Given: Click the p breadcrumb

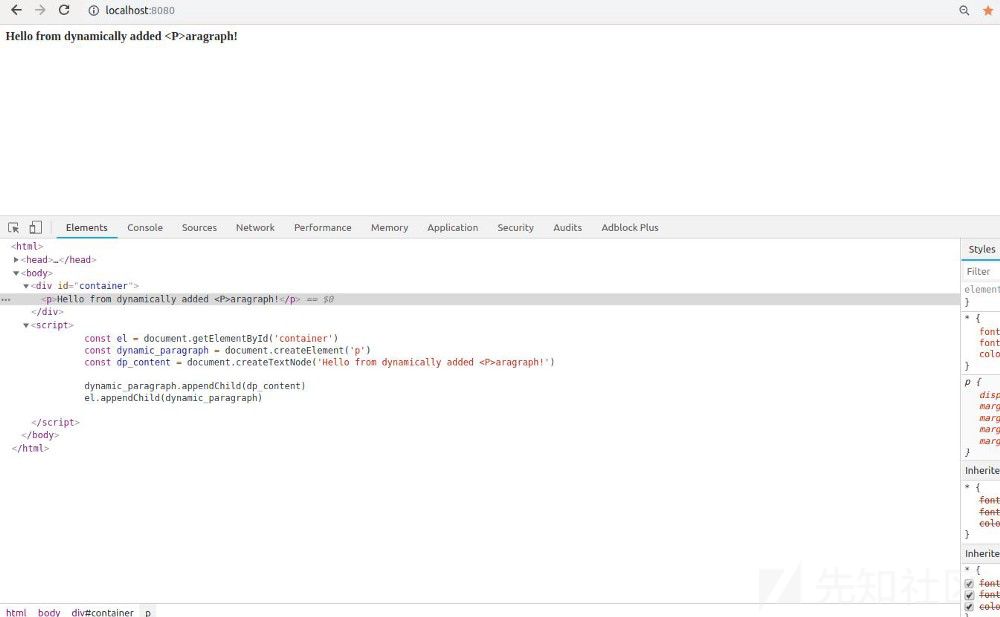Looking at the screenshot, I should (x=148, y=612).
